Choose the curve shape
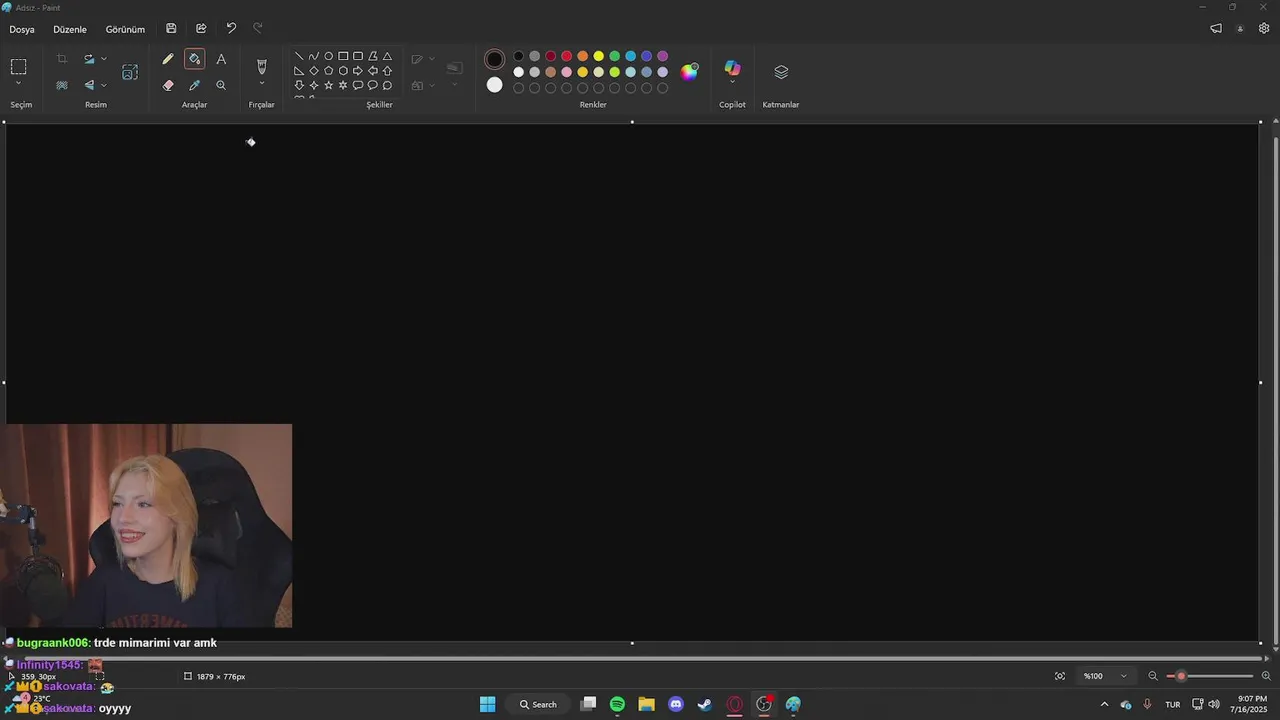1280x720 pixels. [314, 56]
